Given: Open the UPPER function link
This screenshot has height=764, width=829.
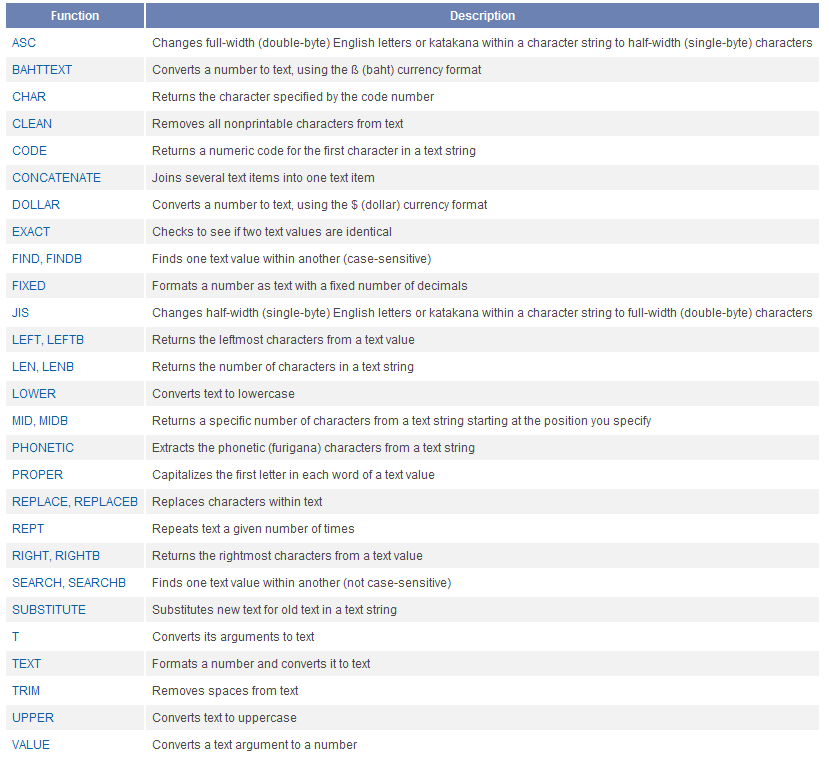Looking at the screenshot, I should click(x=33, y=717).
